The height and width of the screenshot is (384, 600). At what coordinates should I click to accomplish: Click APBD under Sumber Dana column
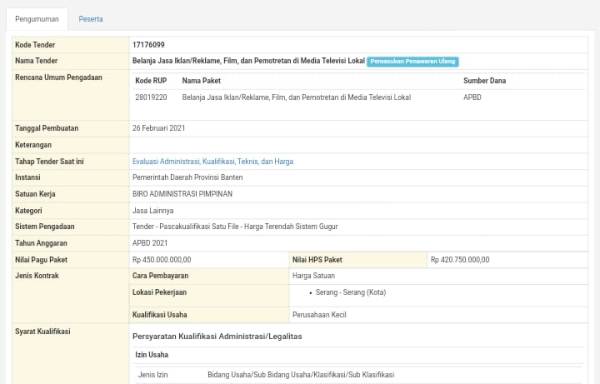(x=472, y=97)
